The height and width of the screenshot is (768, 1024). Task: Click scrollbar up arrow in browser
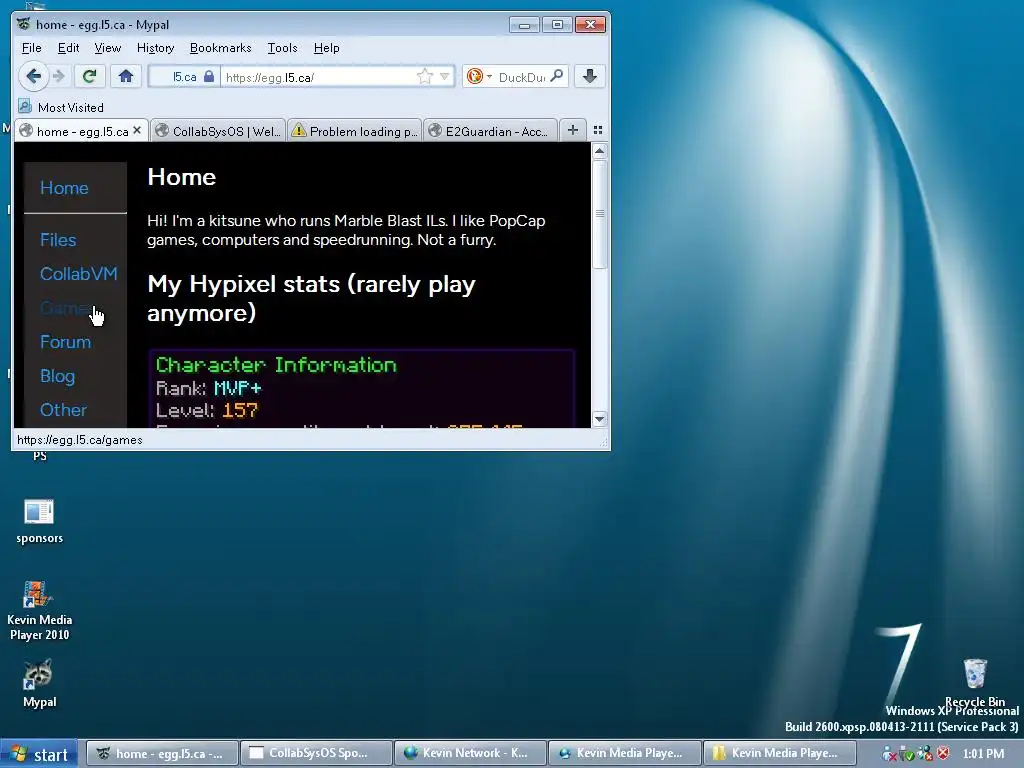tap(600, 151)
